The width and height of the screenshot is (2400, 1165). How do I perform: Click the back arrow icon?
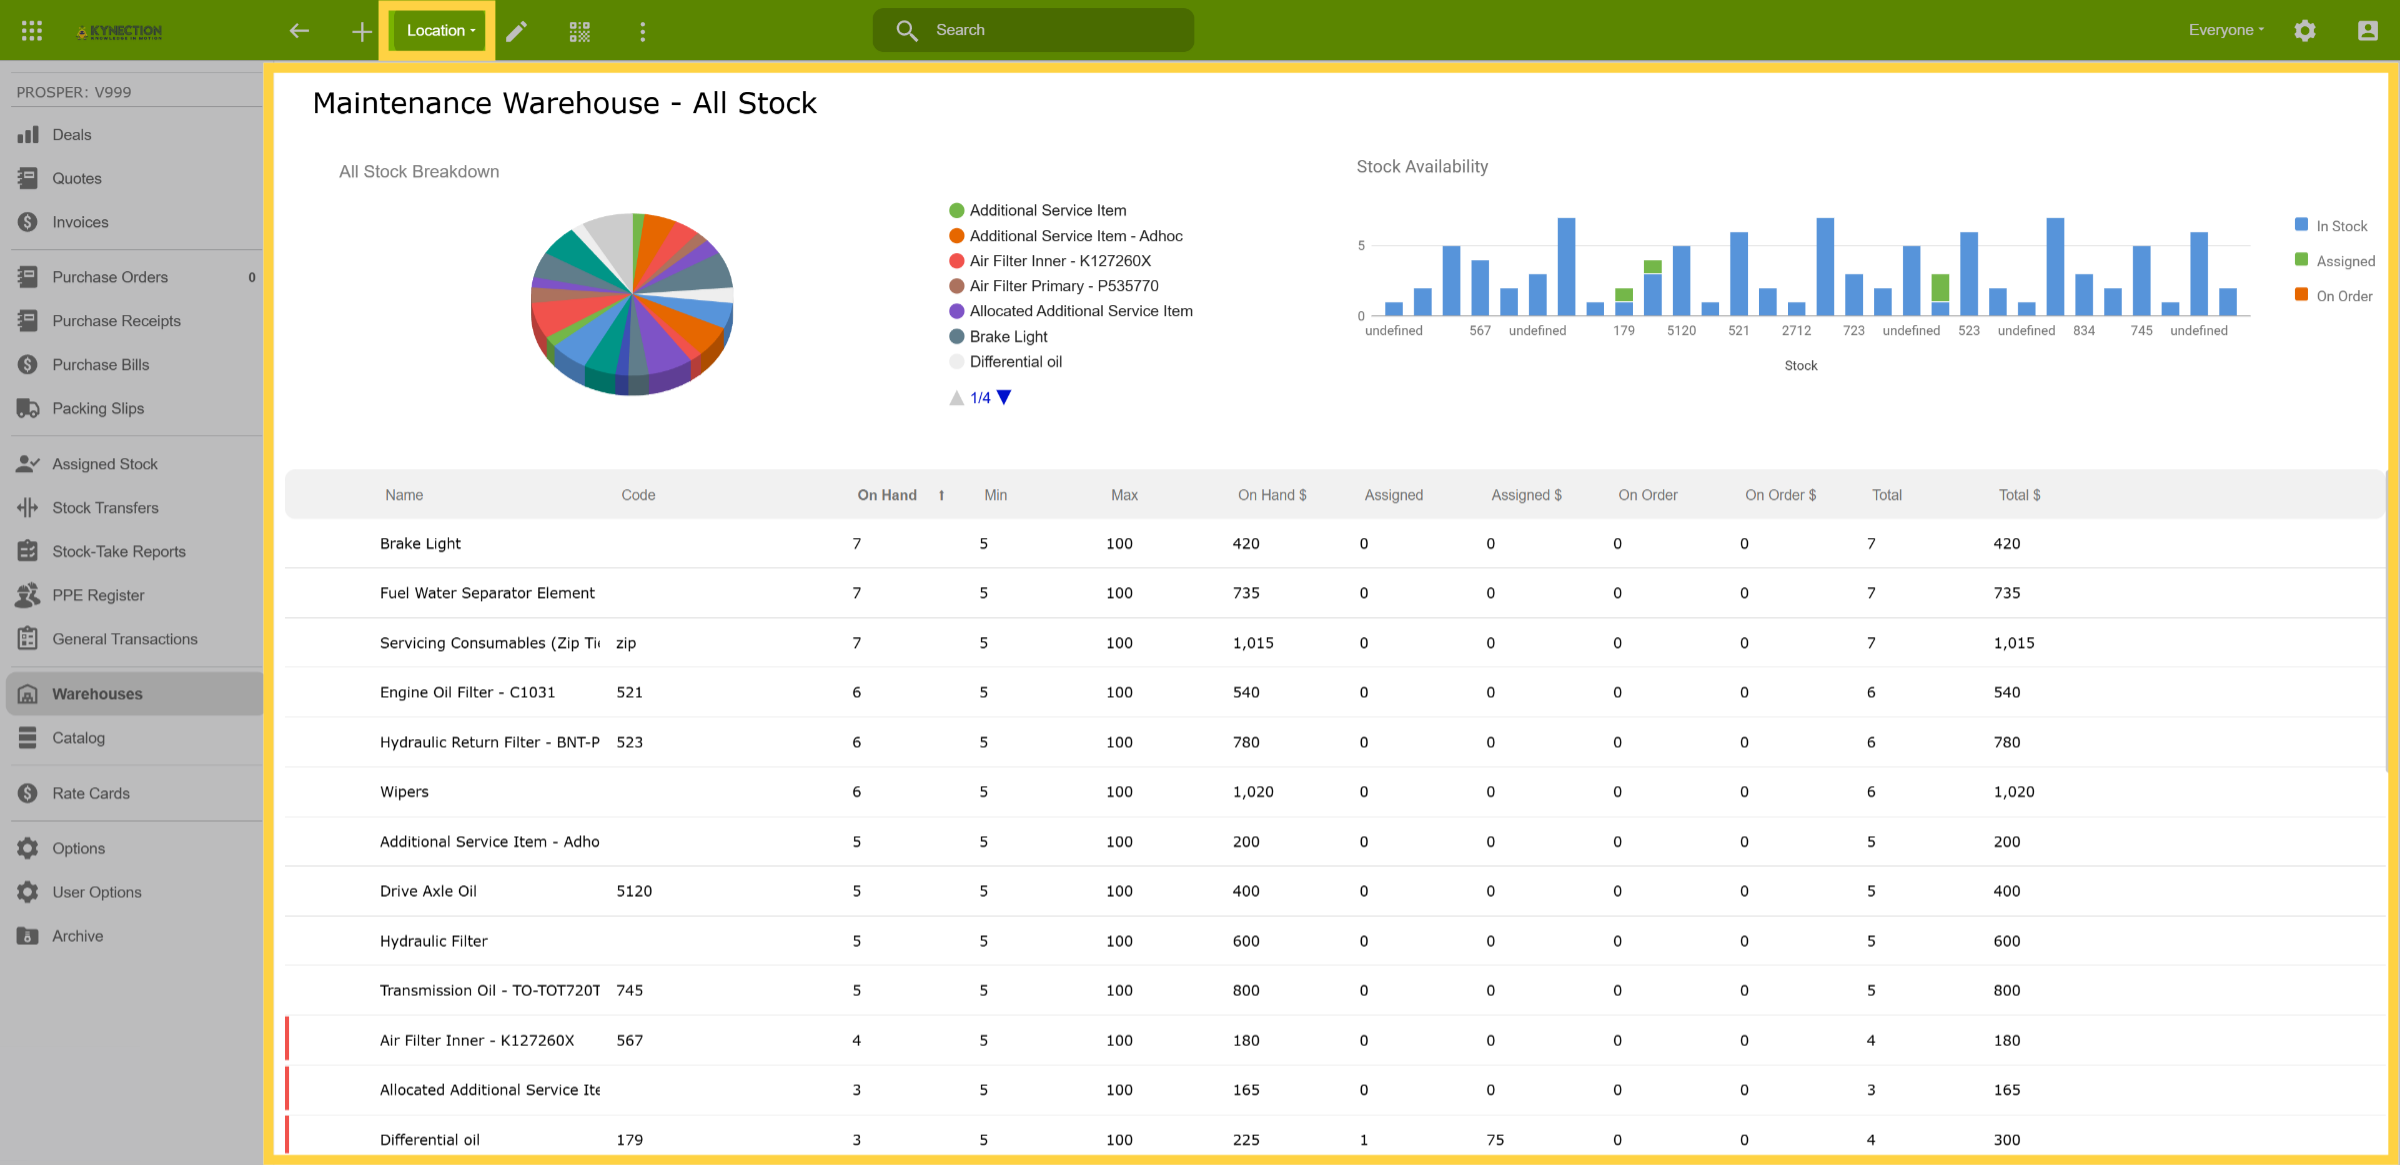point(299,31)
